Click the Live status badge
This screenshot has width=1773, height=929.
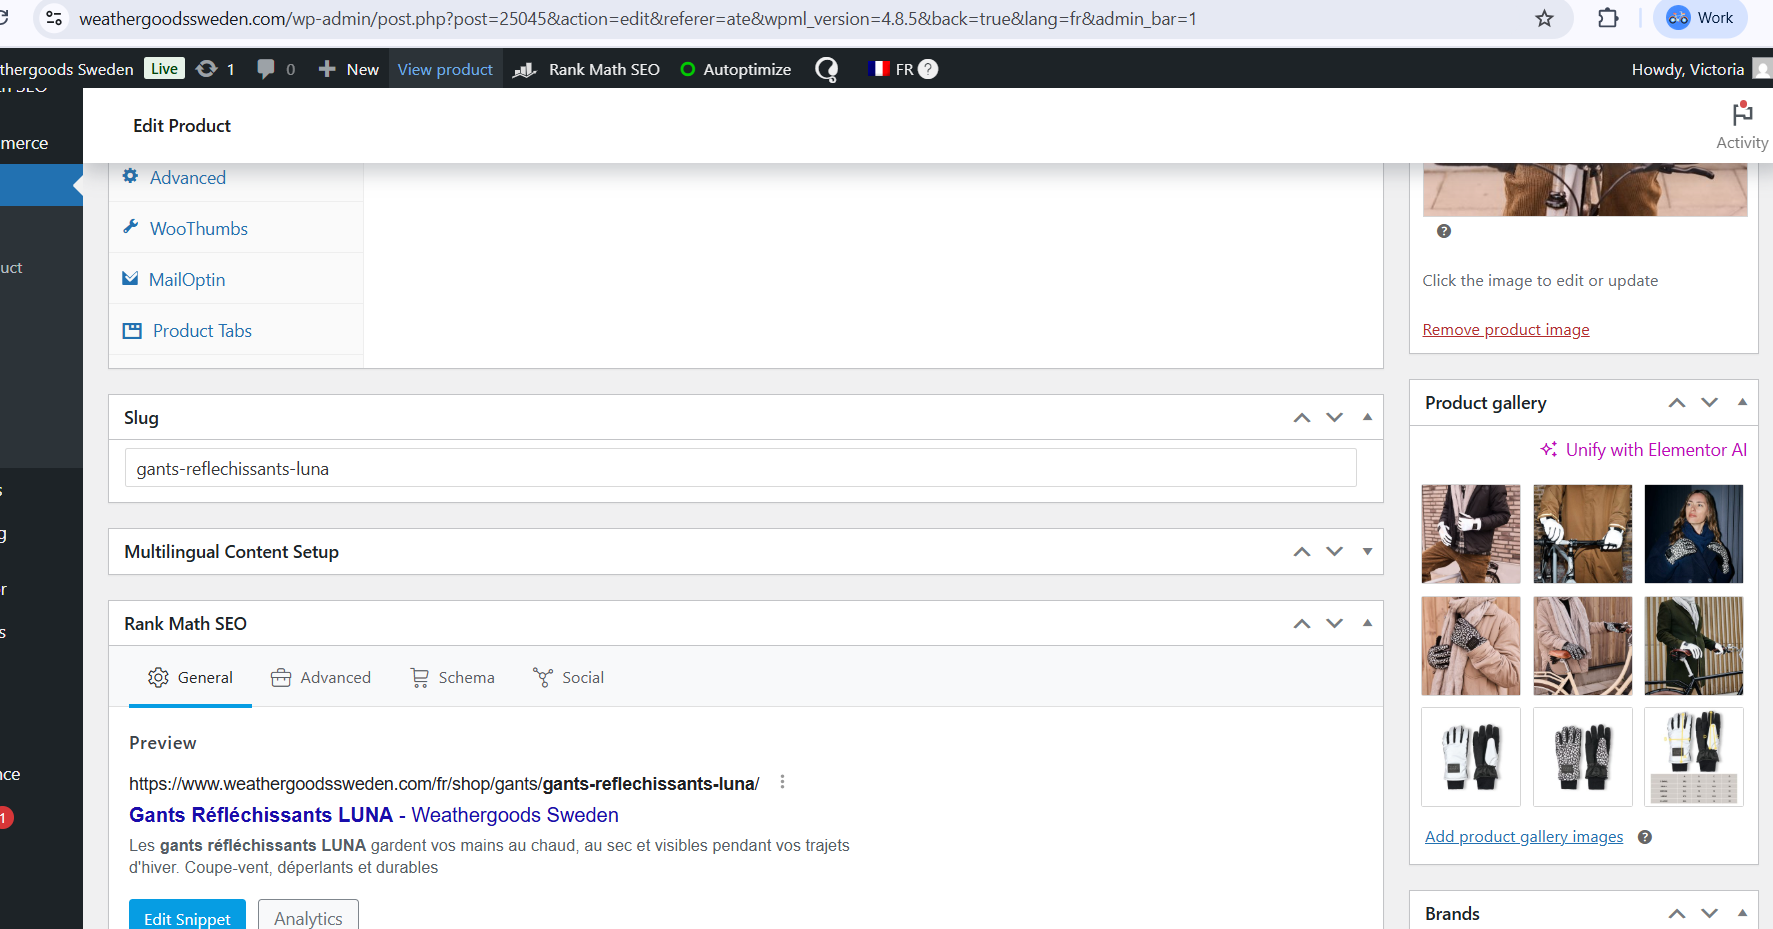pyautogui.click(x=164, y=68)
